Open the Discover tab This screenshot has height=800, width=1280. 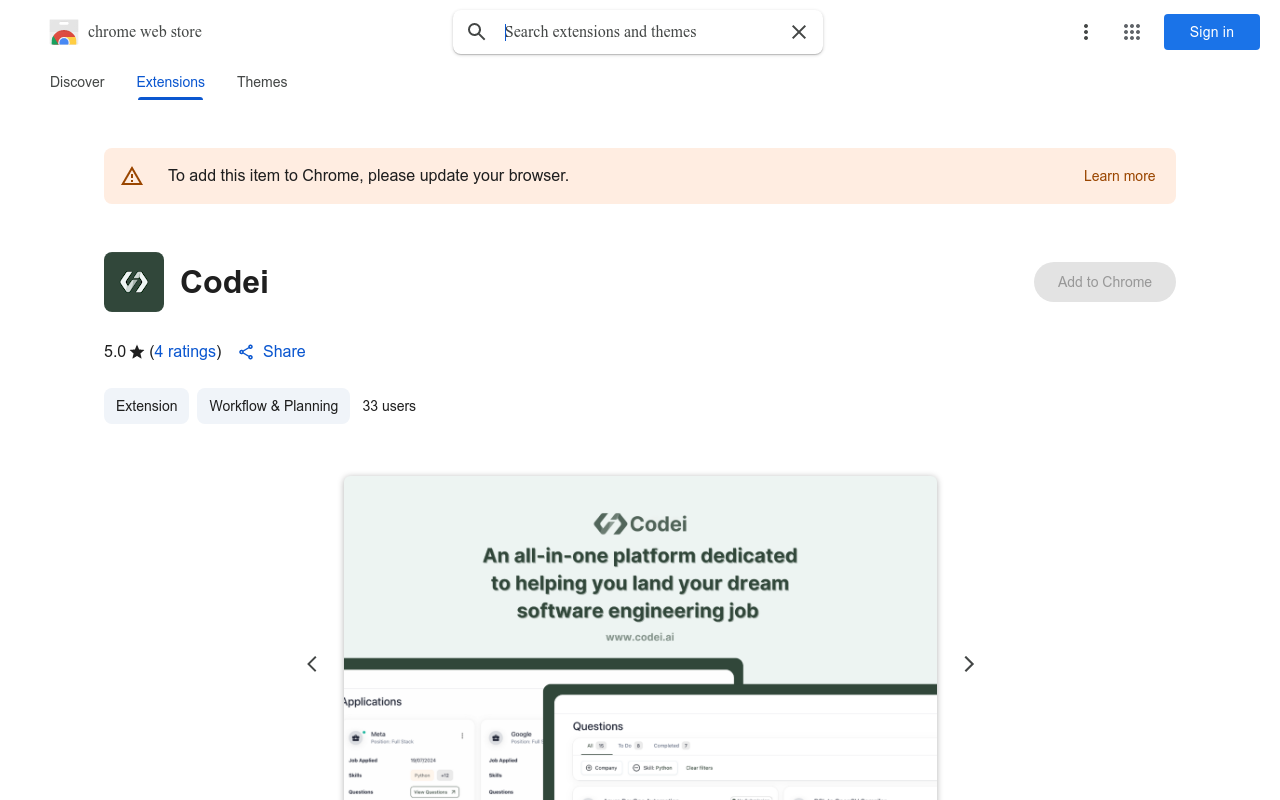click(x=77, y=82)
